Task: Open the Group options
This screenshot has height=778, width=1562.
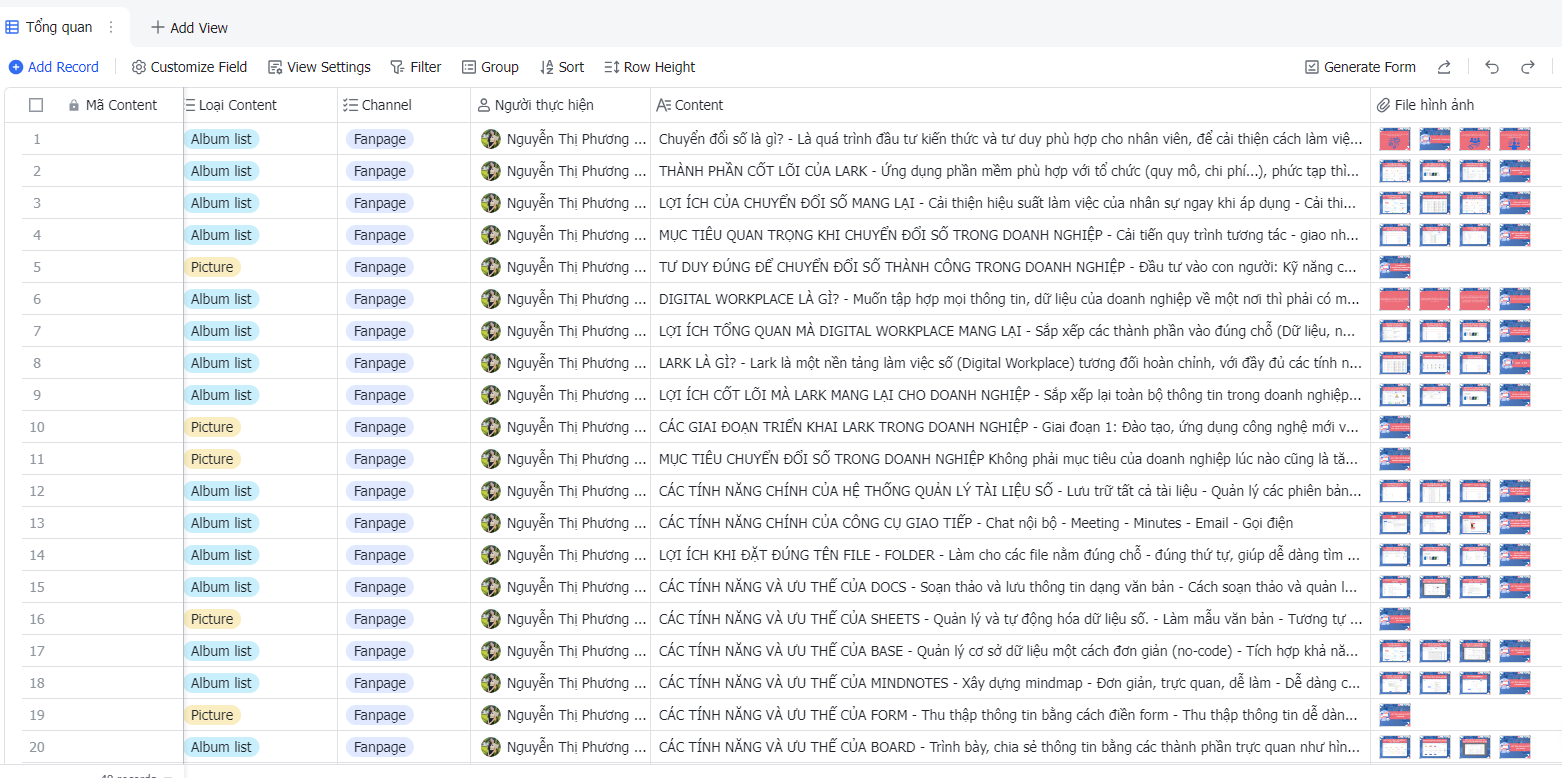Action: 490,67
